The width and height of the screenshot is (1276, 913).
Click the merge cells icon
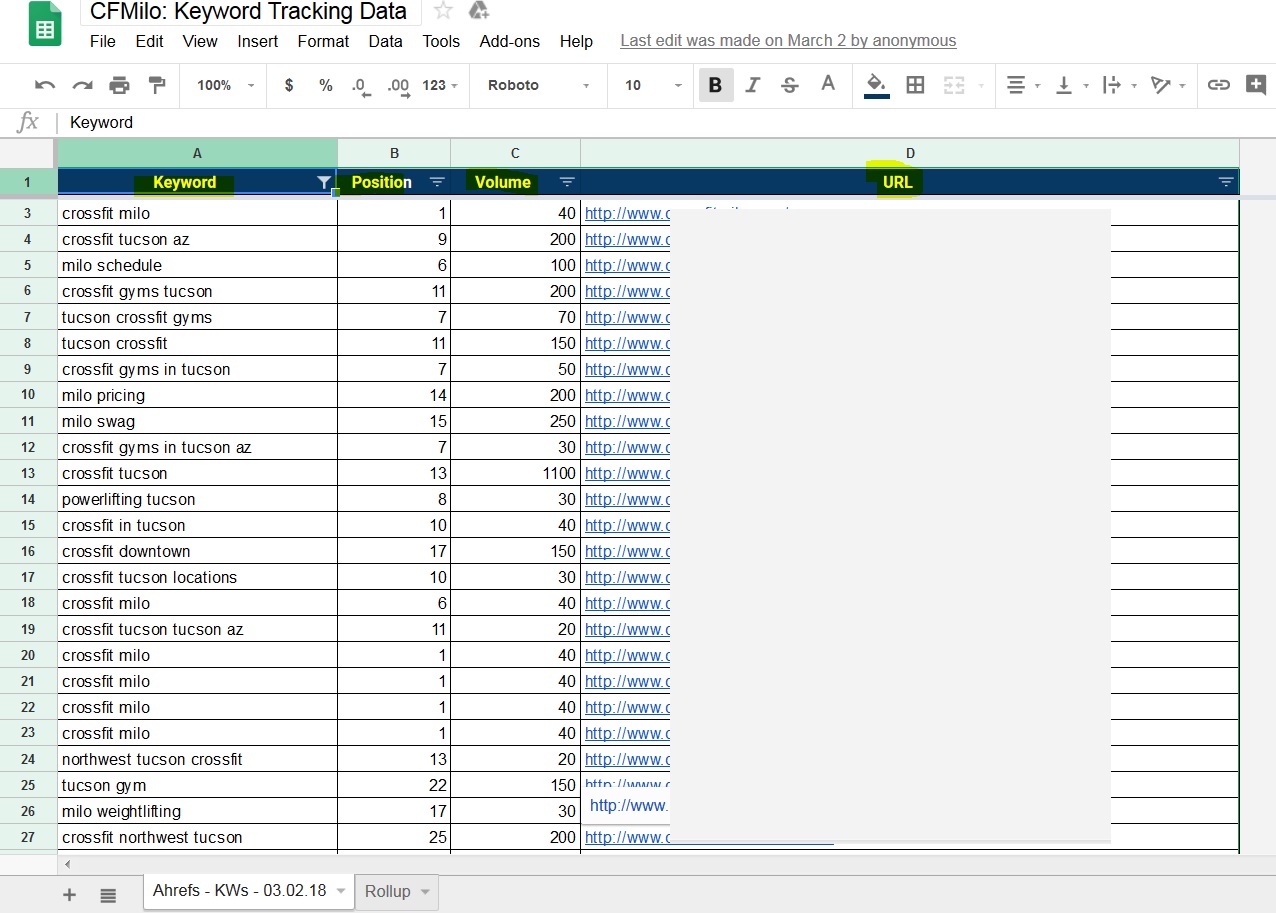[954, 85]
